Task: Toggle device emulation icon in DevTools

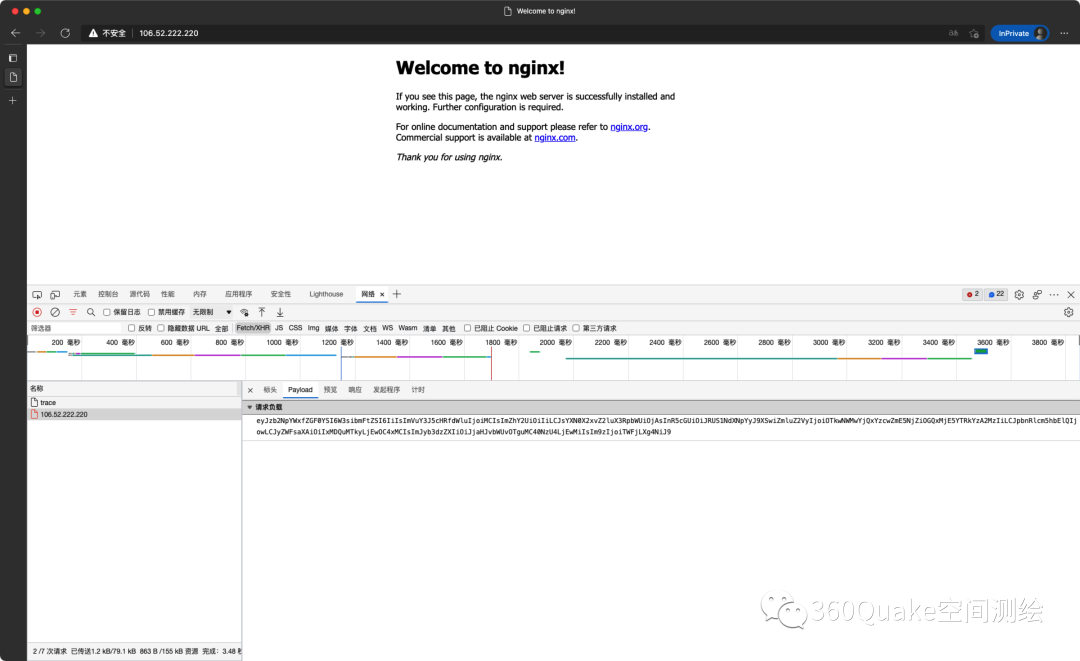Action: click(55, 295)
